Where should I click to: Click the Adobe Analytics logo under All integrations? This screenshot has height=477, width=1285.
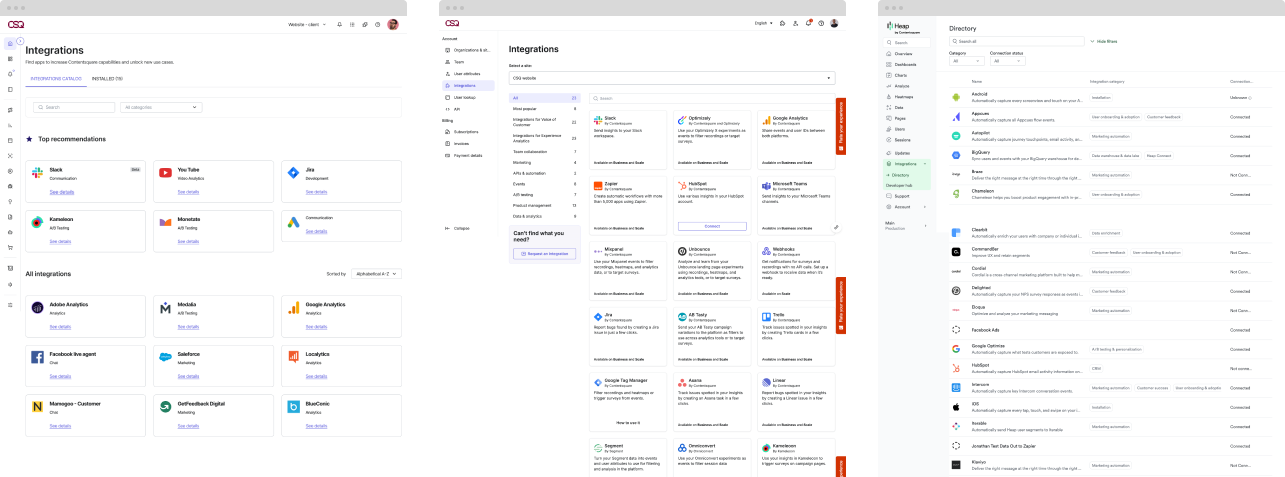point(38,308)
